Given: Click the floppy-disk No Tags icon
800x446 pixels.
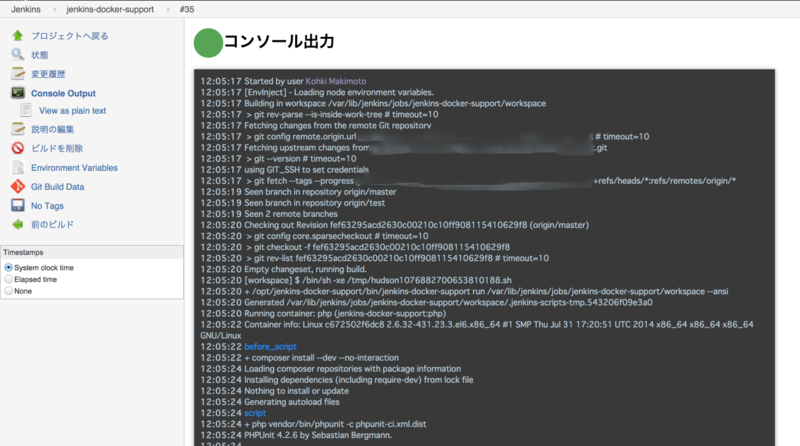Looking at the screenshot, I should point(18,205).
